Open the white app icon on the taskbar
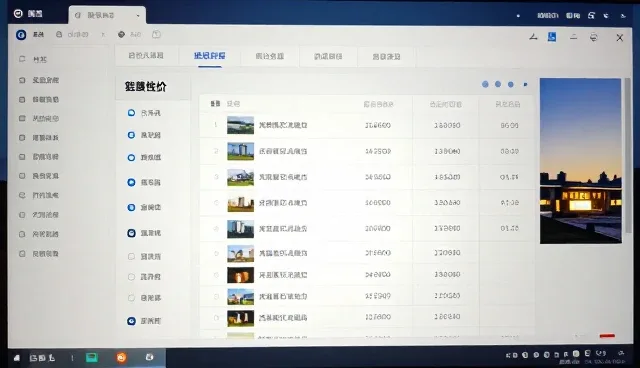 [149, 357]
